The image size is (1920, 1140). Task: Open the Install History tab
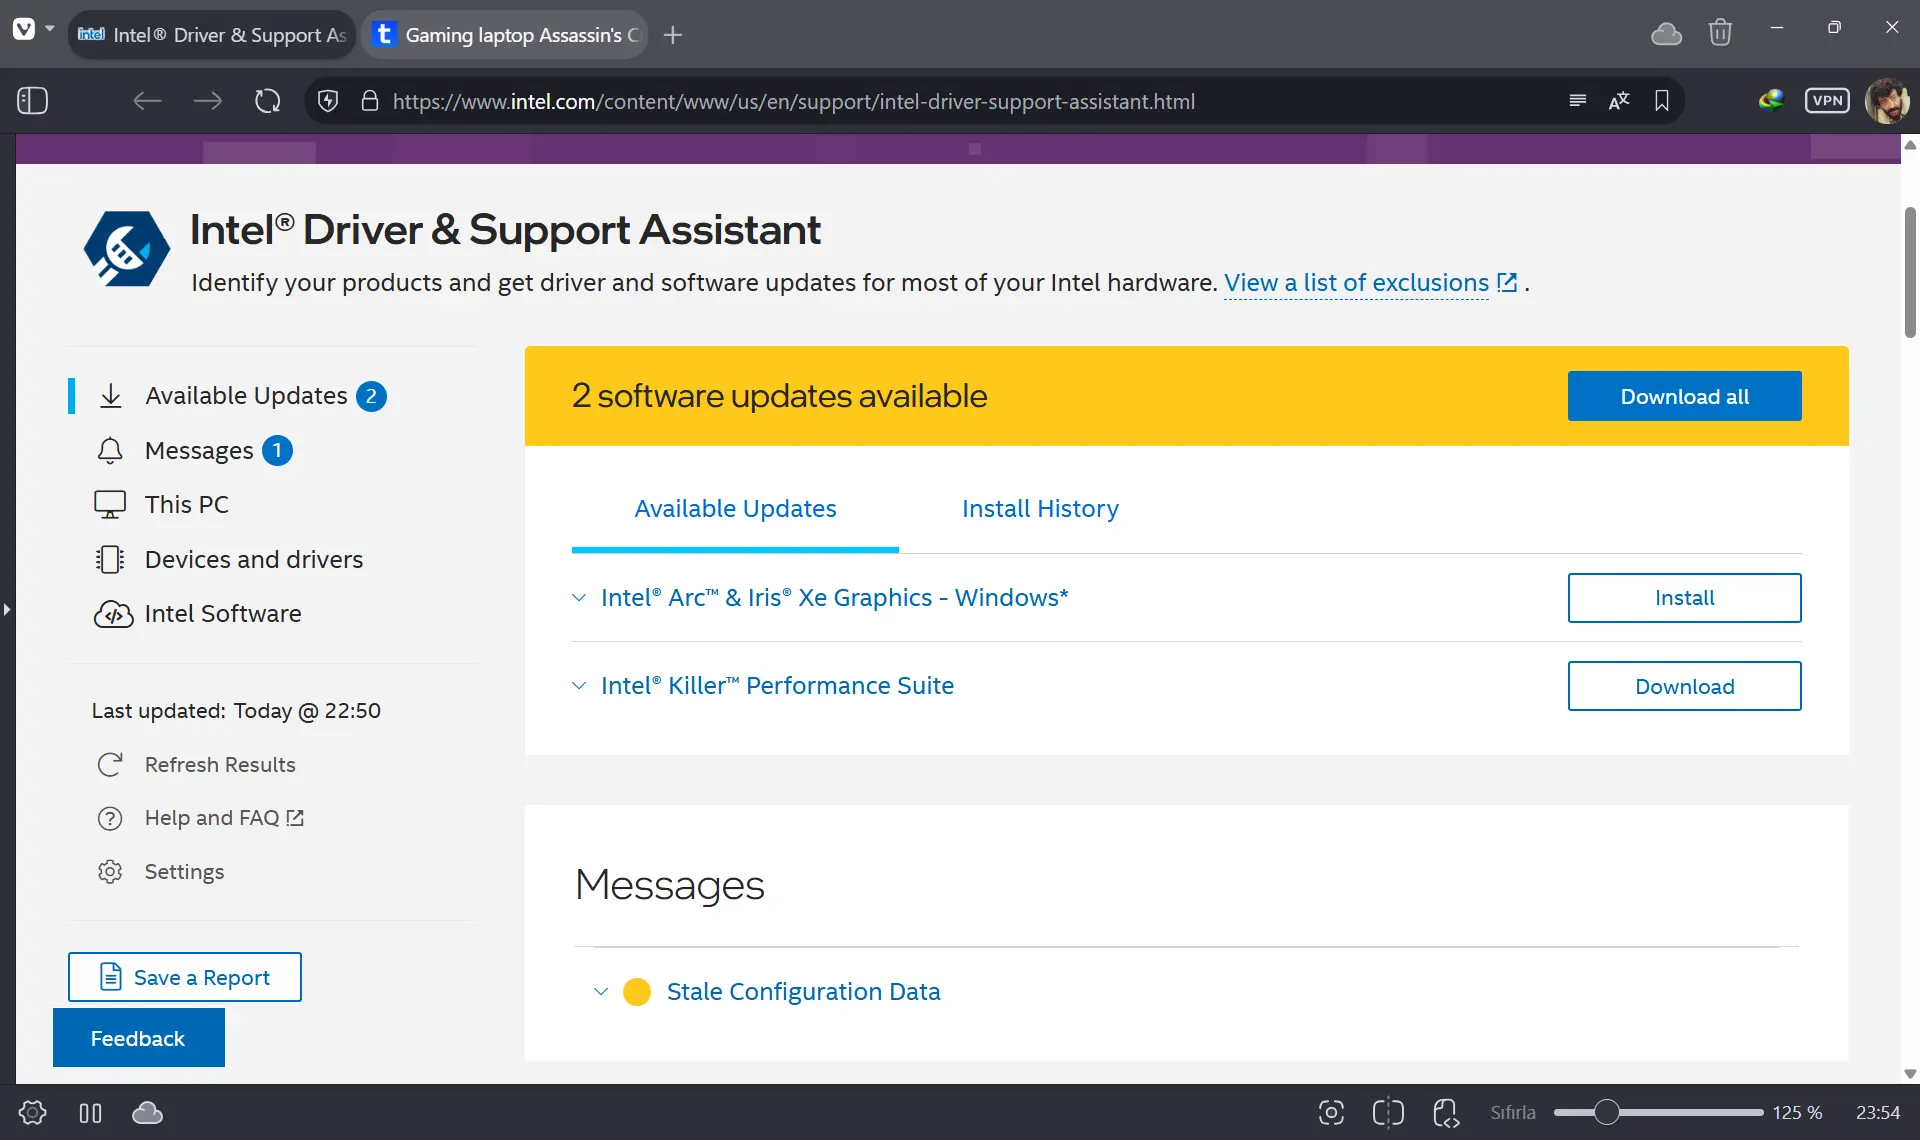pyautogui.click(x=1040, y=508)
